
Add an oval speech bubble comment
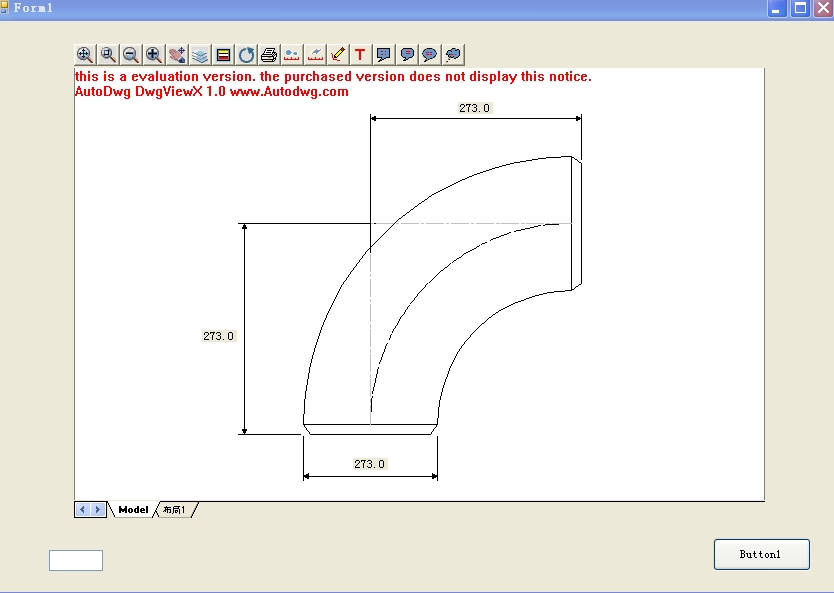click(430, 55)
